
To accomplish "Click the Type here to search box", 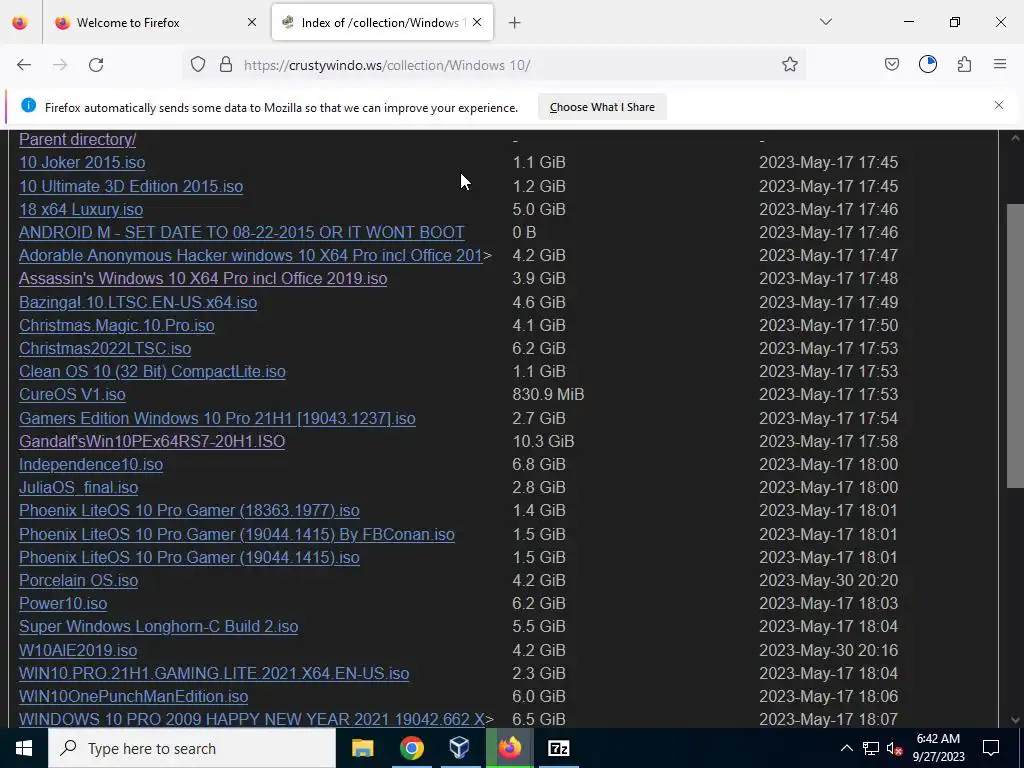I will tap(192, 748).
